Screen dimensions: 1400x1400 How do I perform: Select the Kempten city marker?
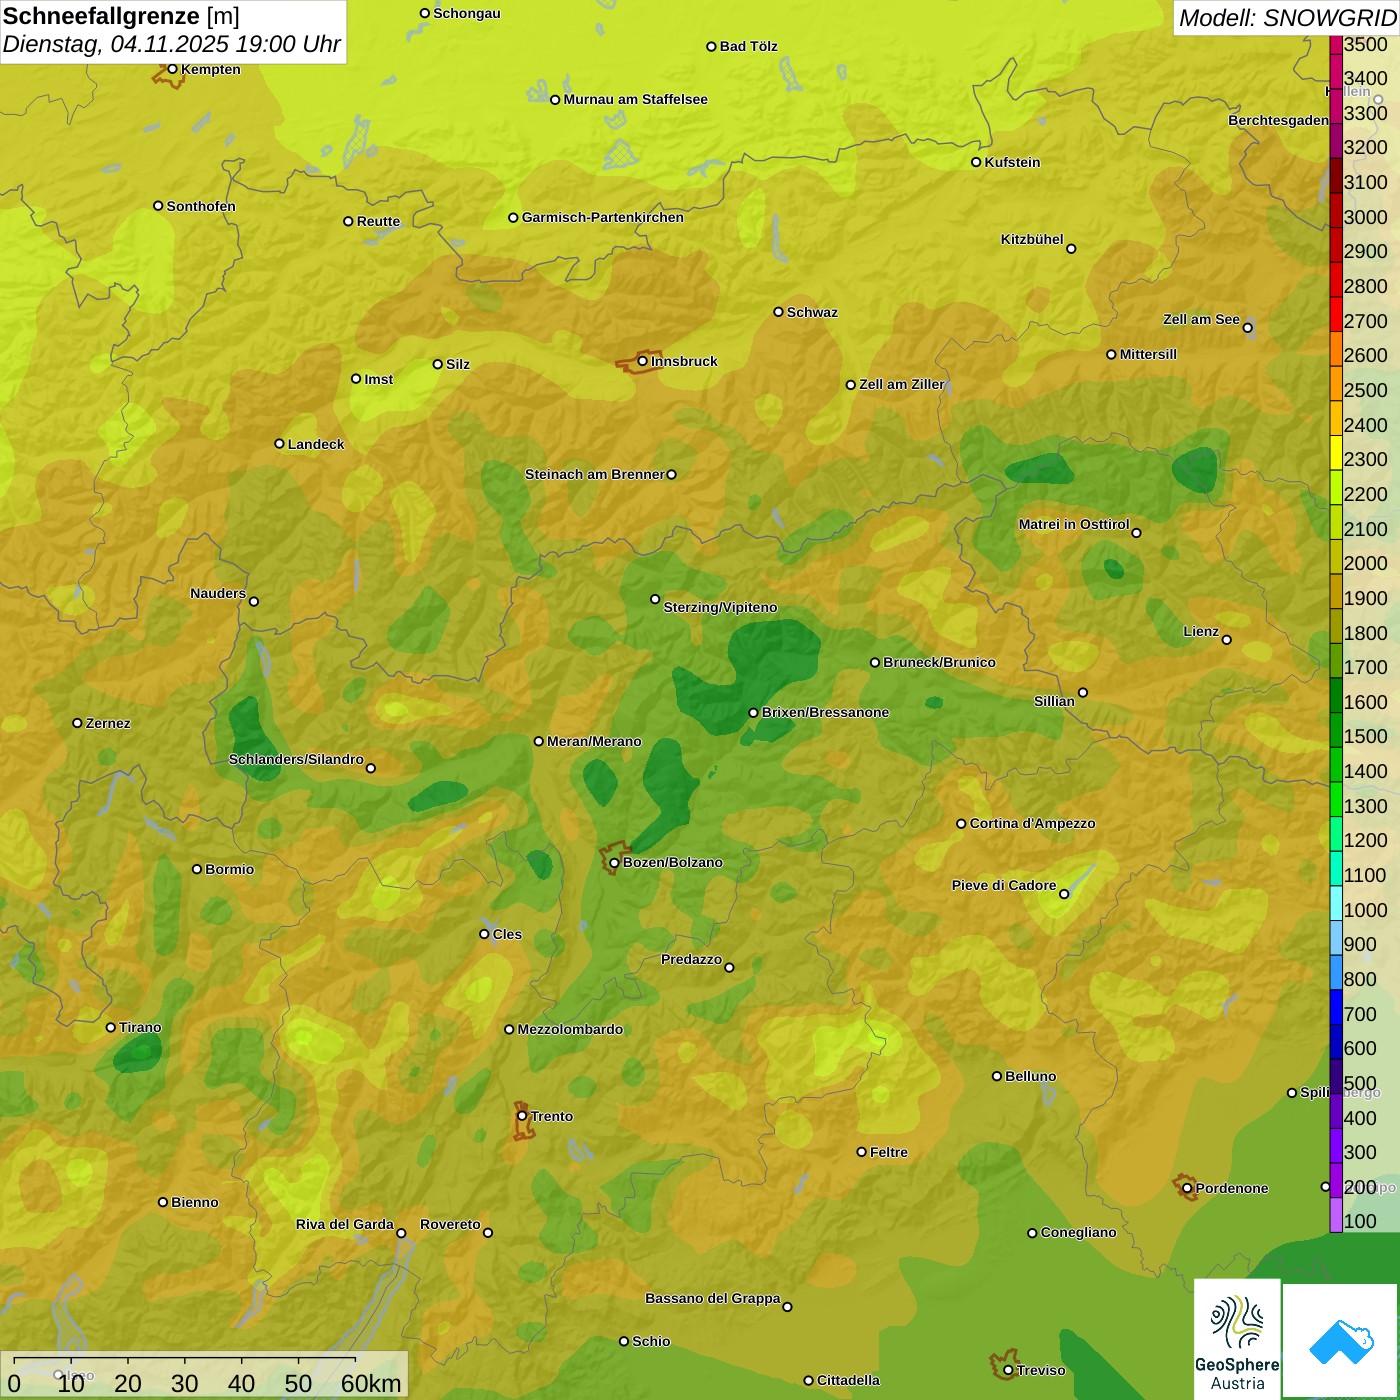tap(172, 69)
